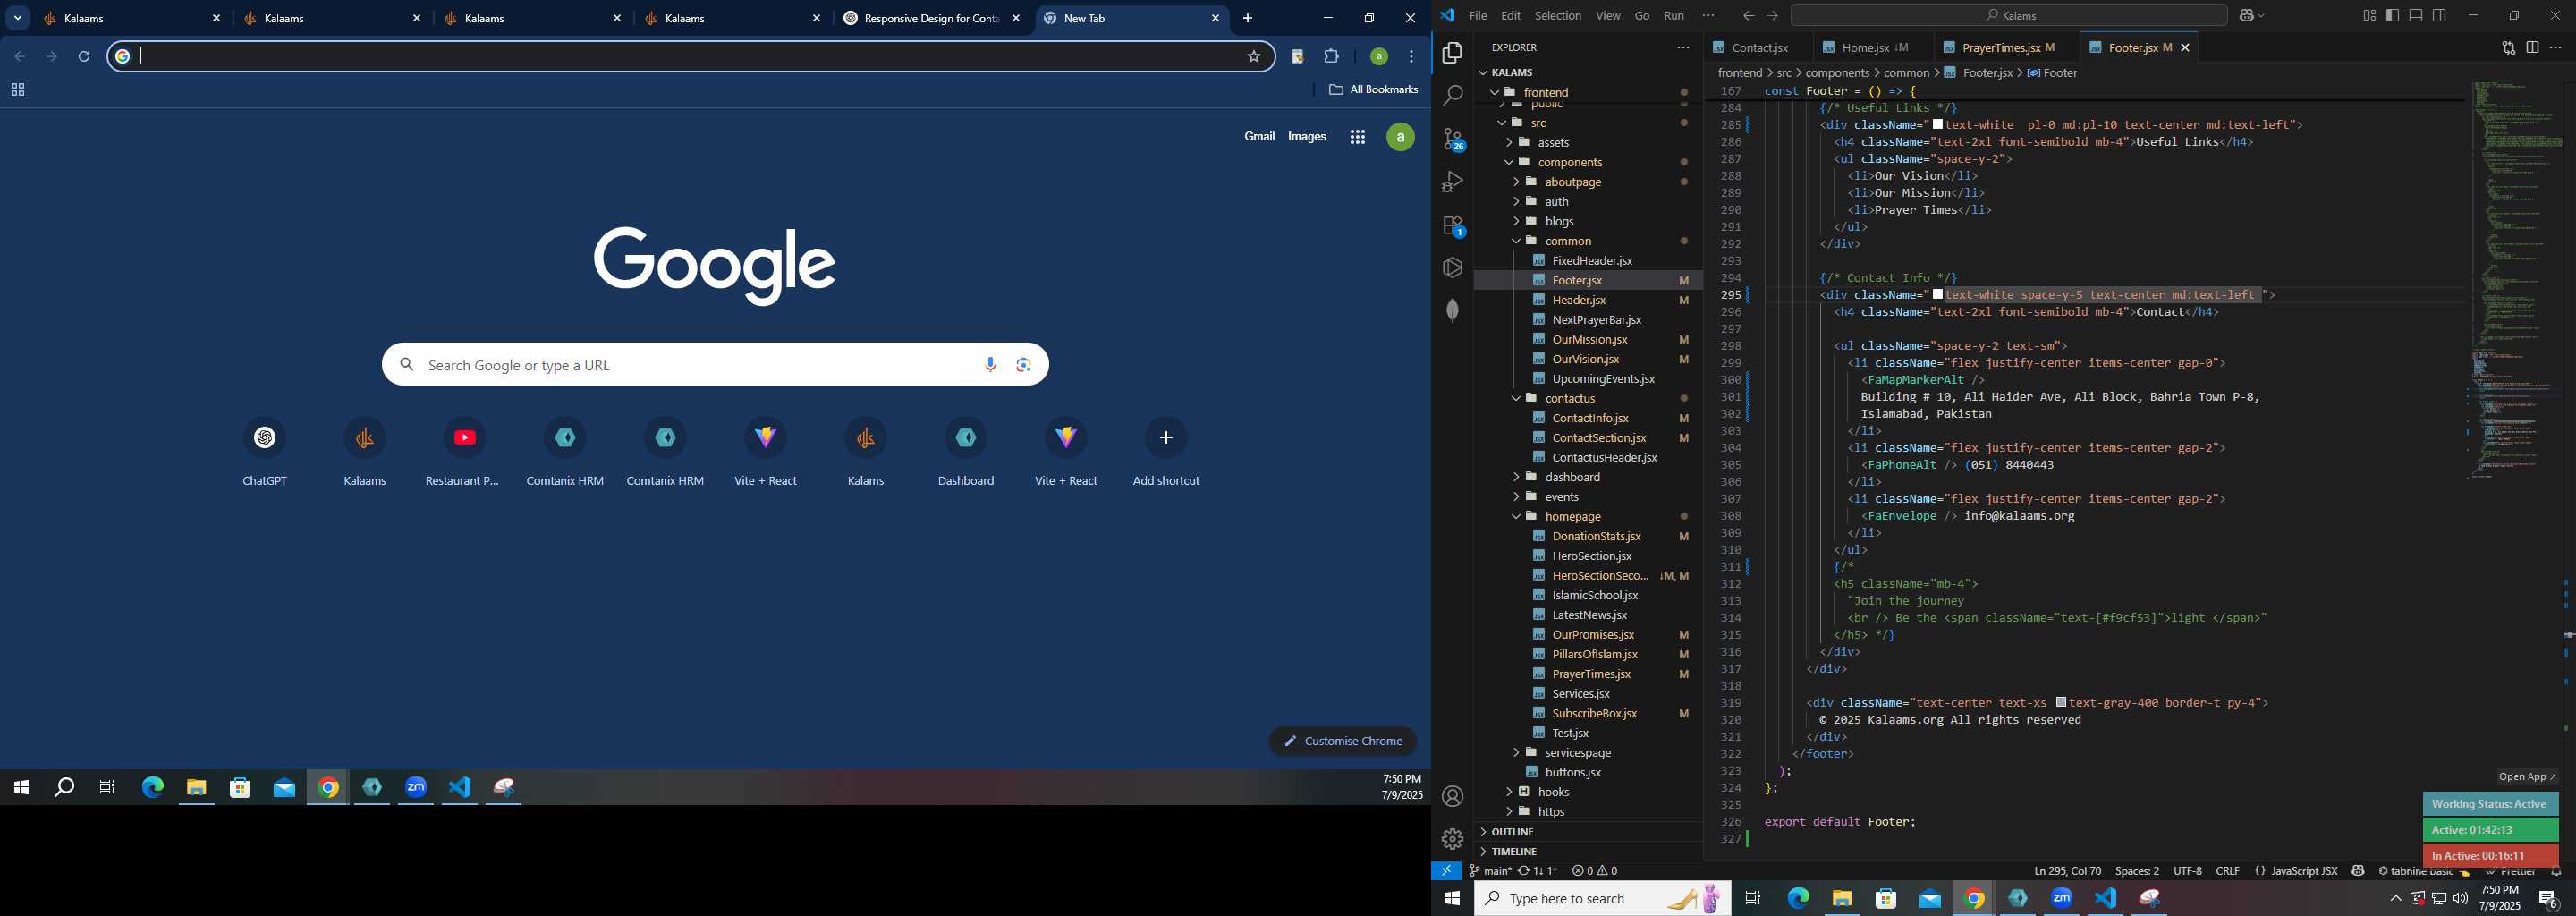
Task: Click the Go Forward arrow in VS Code title bar
Action: click(x=1772, y=16)
